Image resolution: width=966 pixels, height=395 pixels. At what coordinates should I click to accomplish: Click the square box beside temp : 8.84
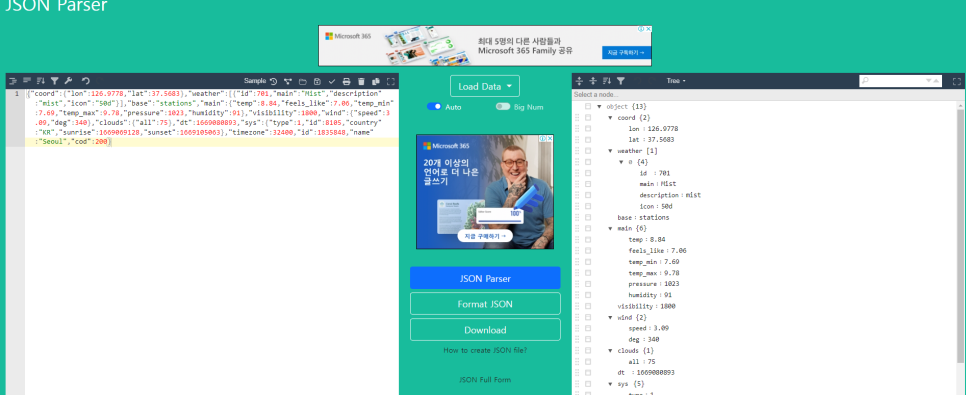(588, 240)
